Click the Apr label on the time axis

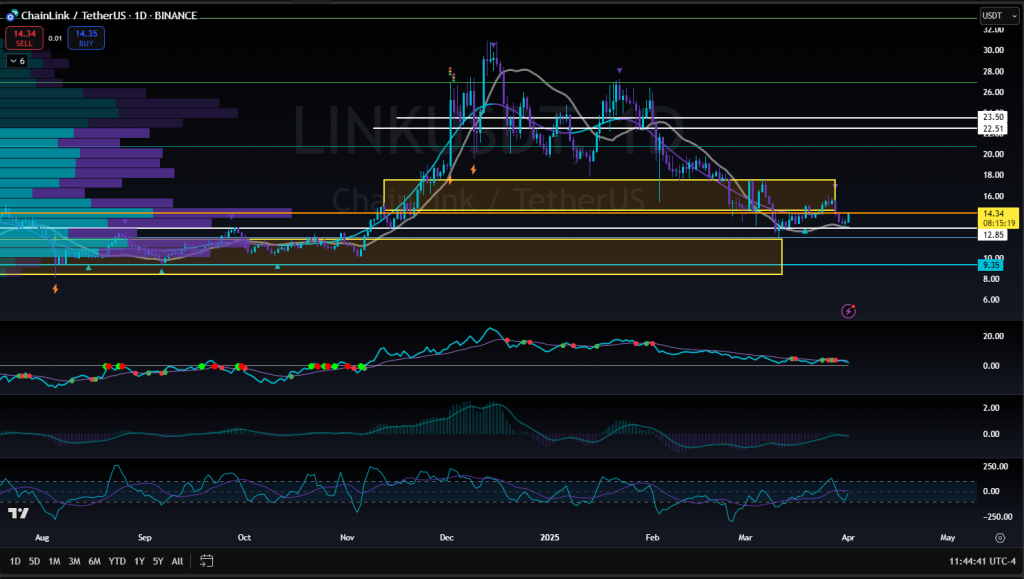coord(848,538)
